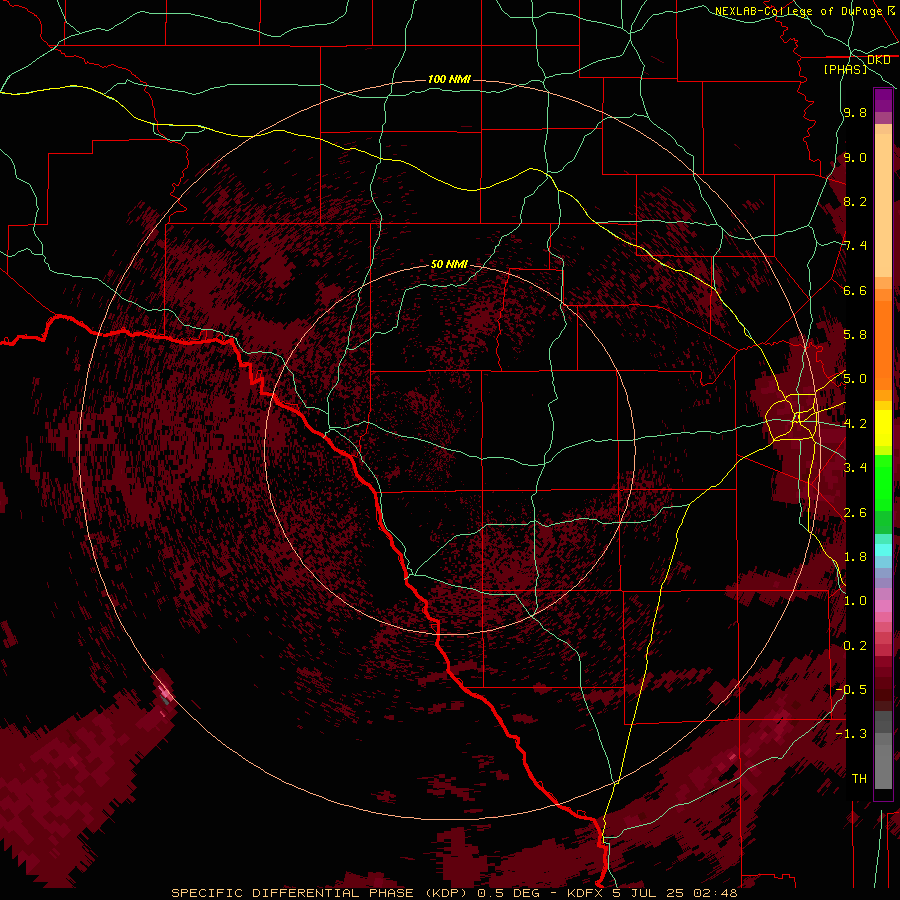The image size is (900, 900).
Task: Pick the bright green segment of color bar
Action: click(883, 482)
